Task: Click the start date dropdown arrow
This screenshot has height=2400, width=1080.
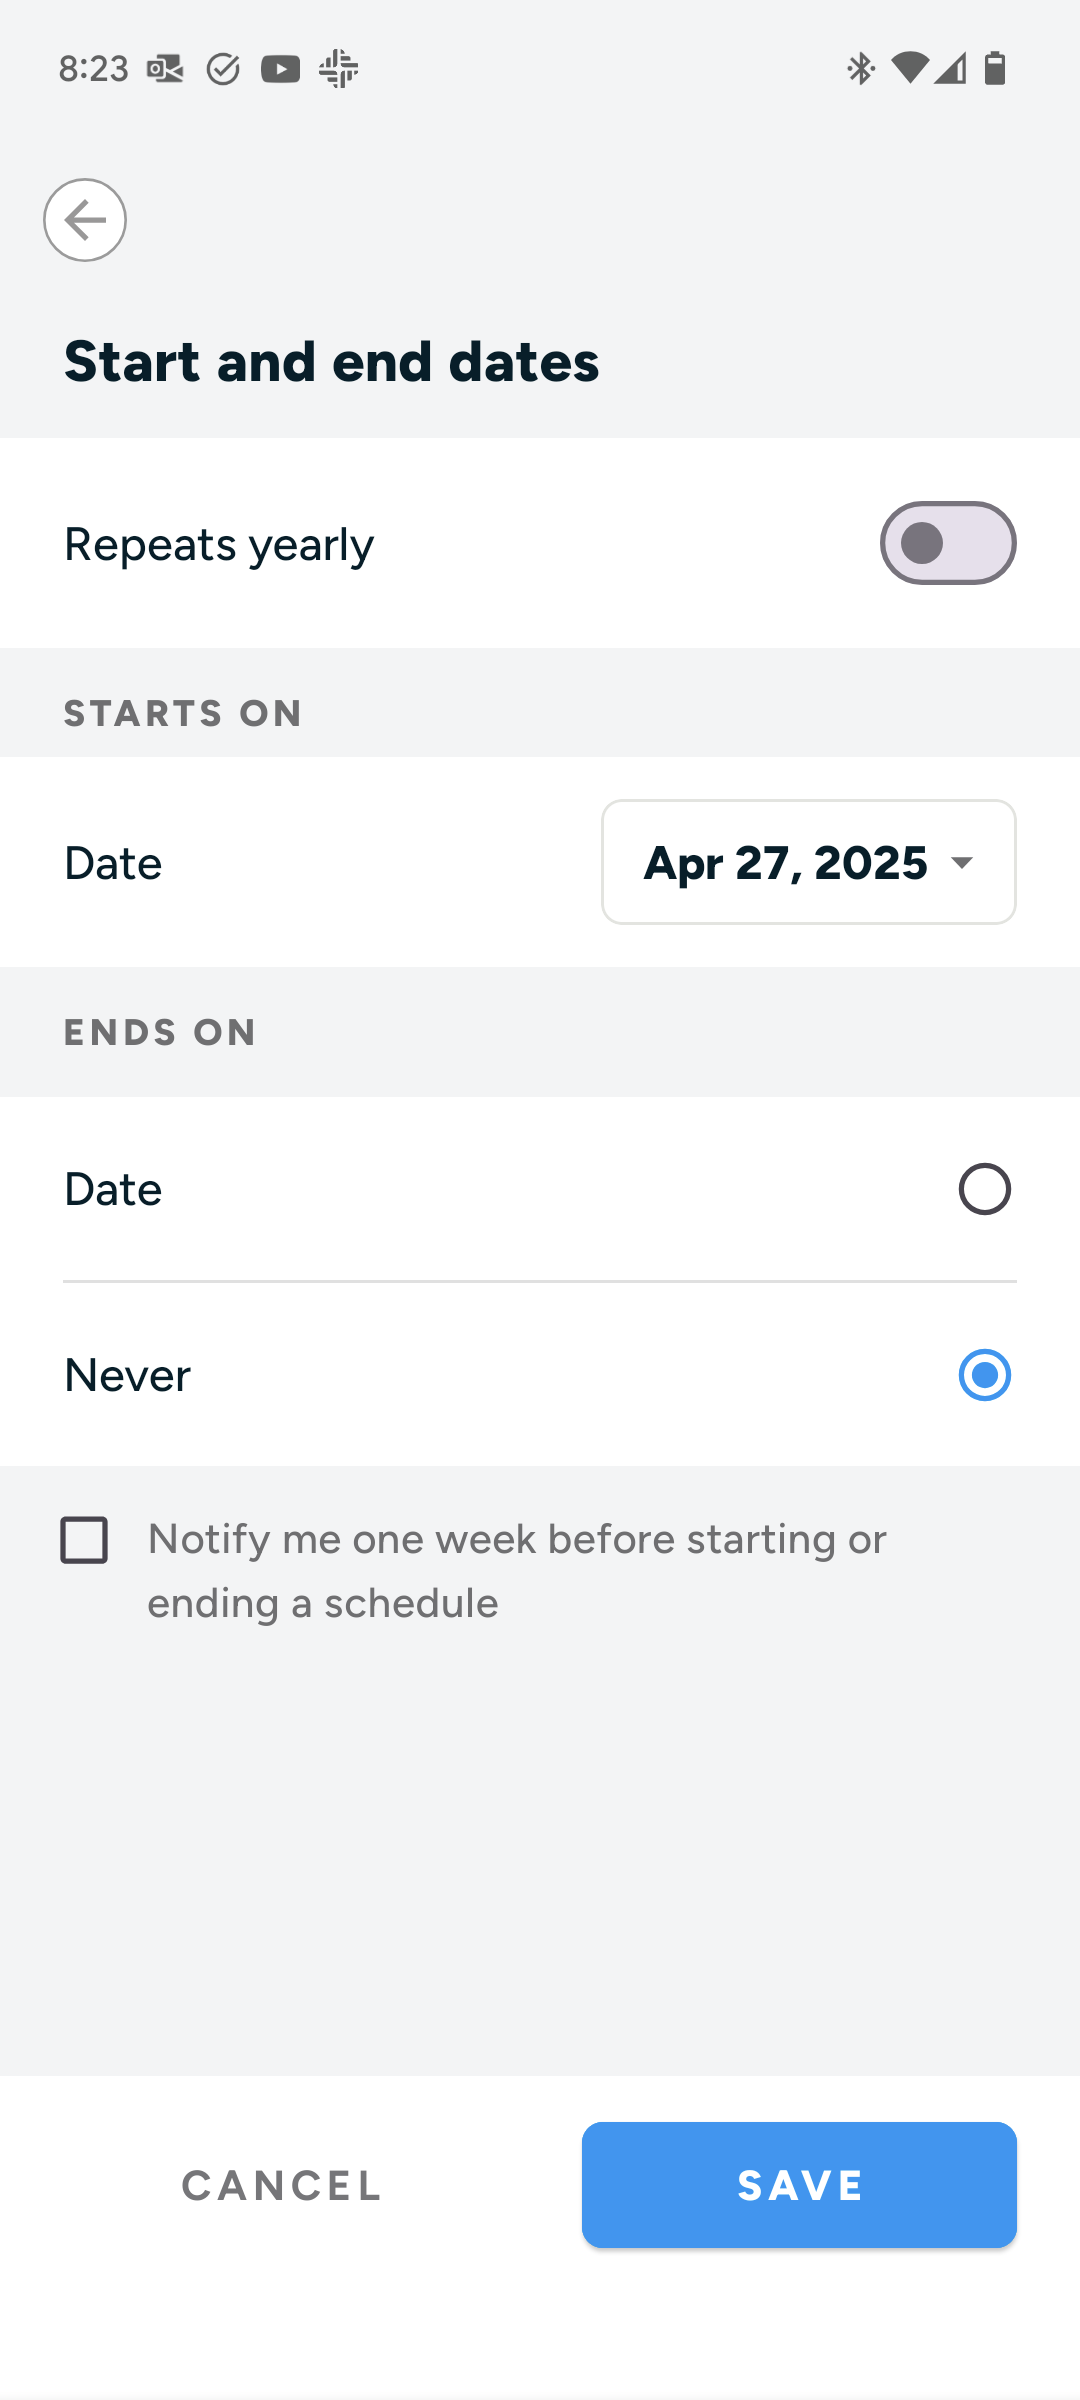Action: click(x=962, y=862)
